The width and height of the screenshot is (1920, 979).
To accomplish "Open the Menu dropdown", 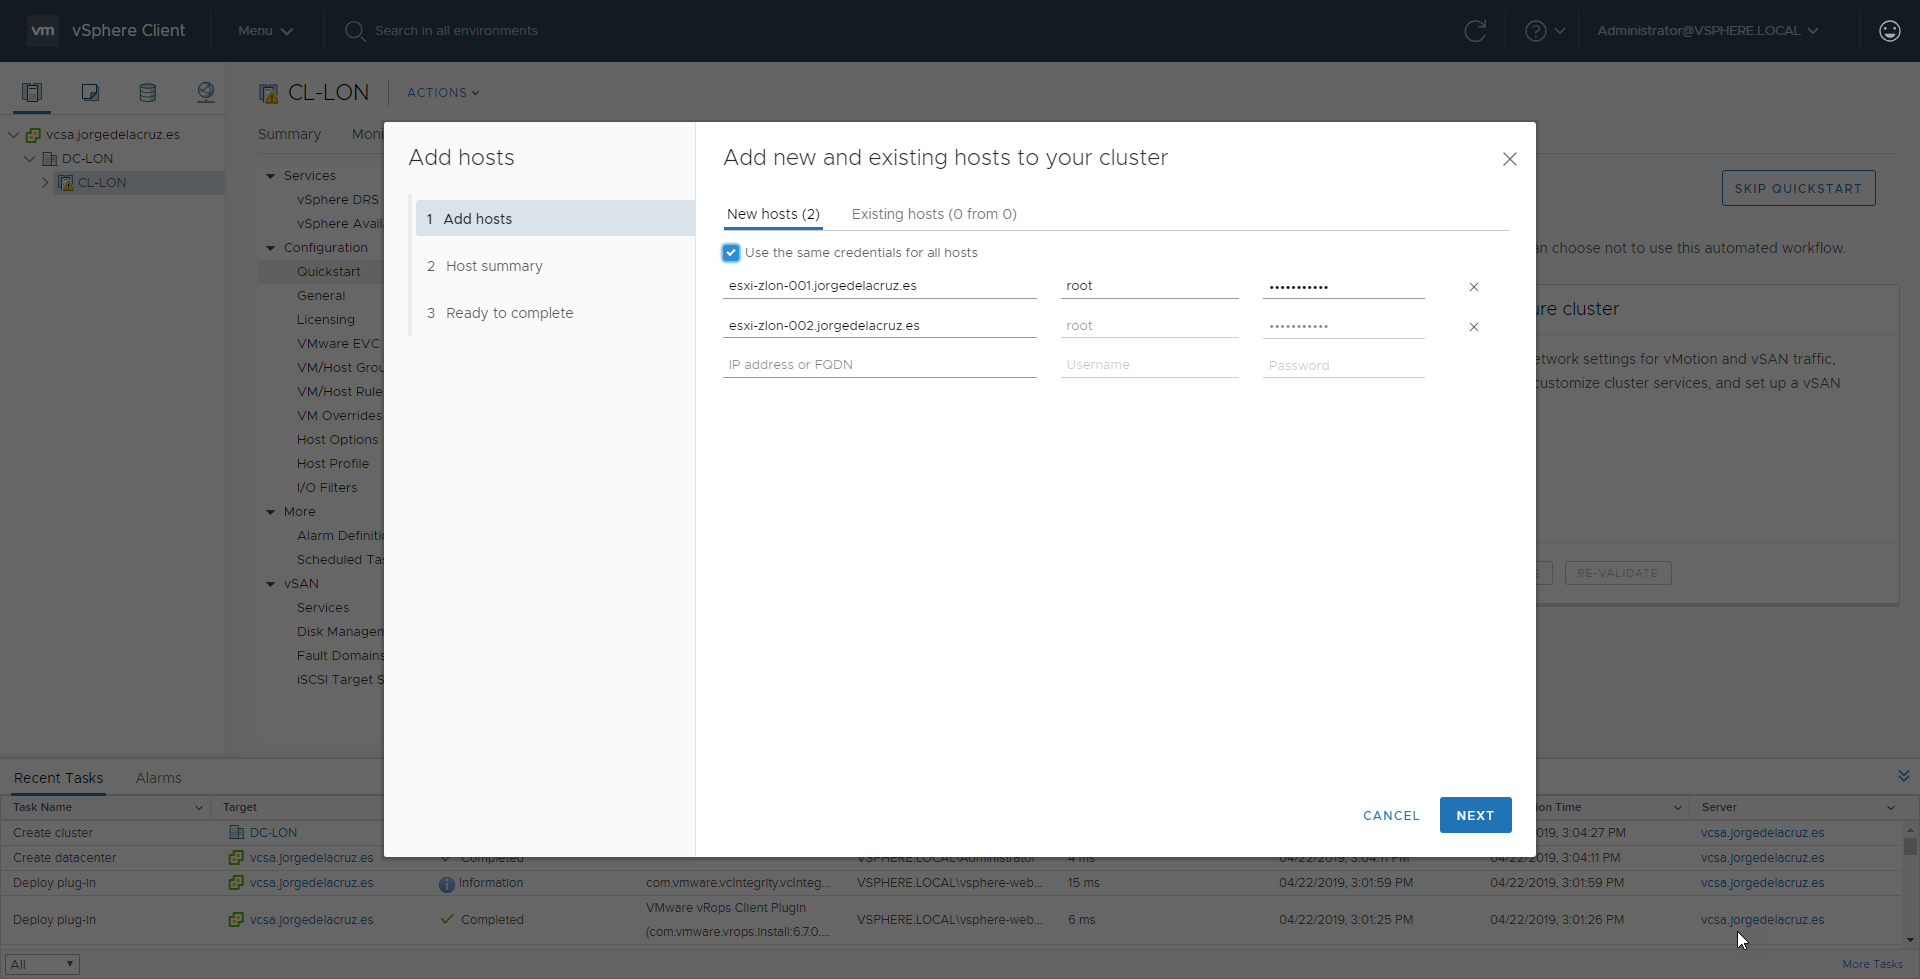I will coord(265,31).
